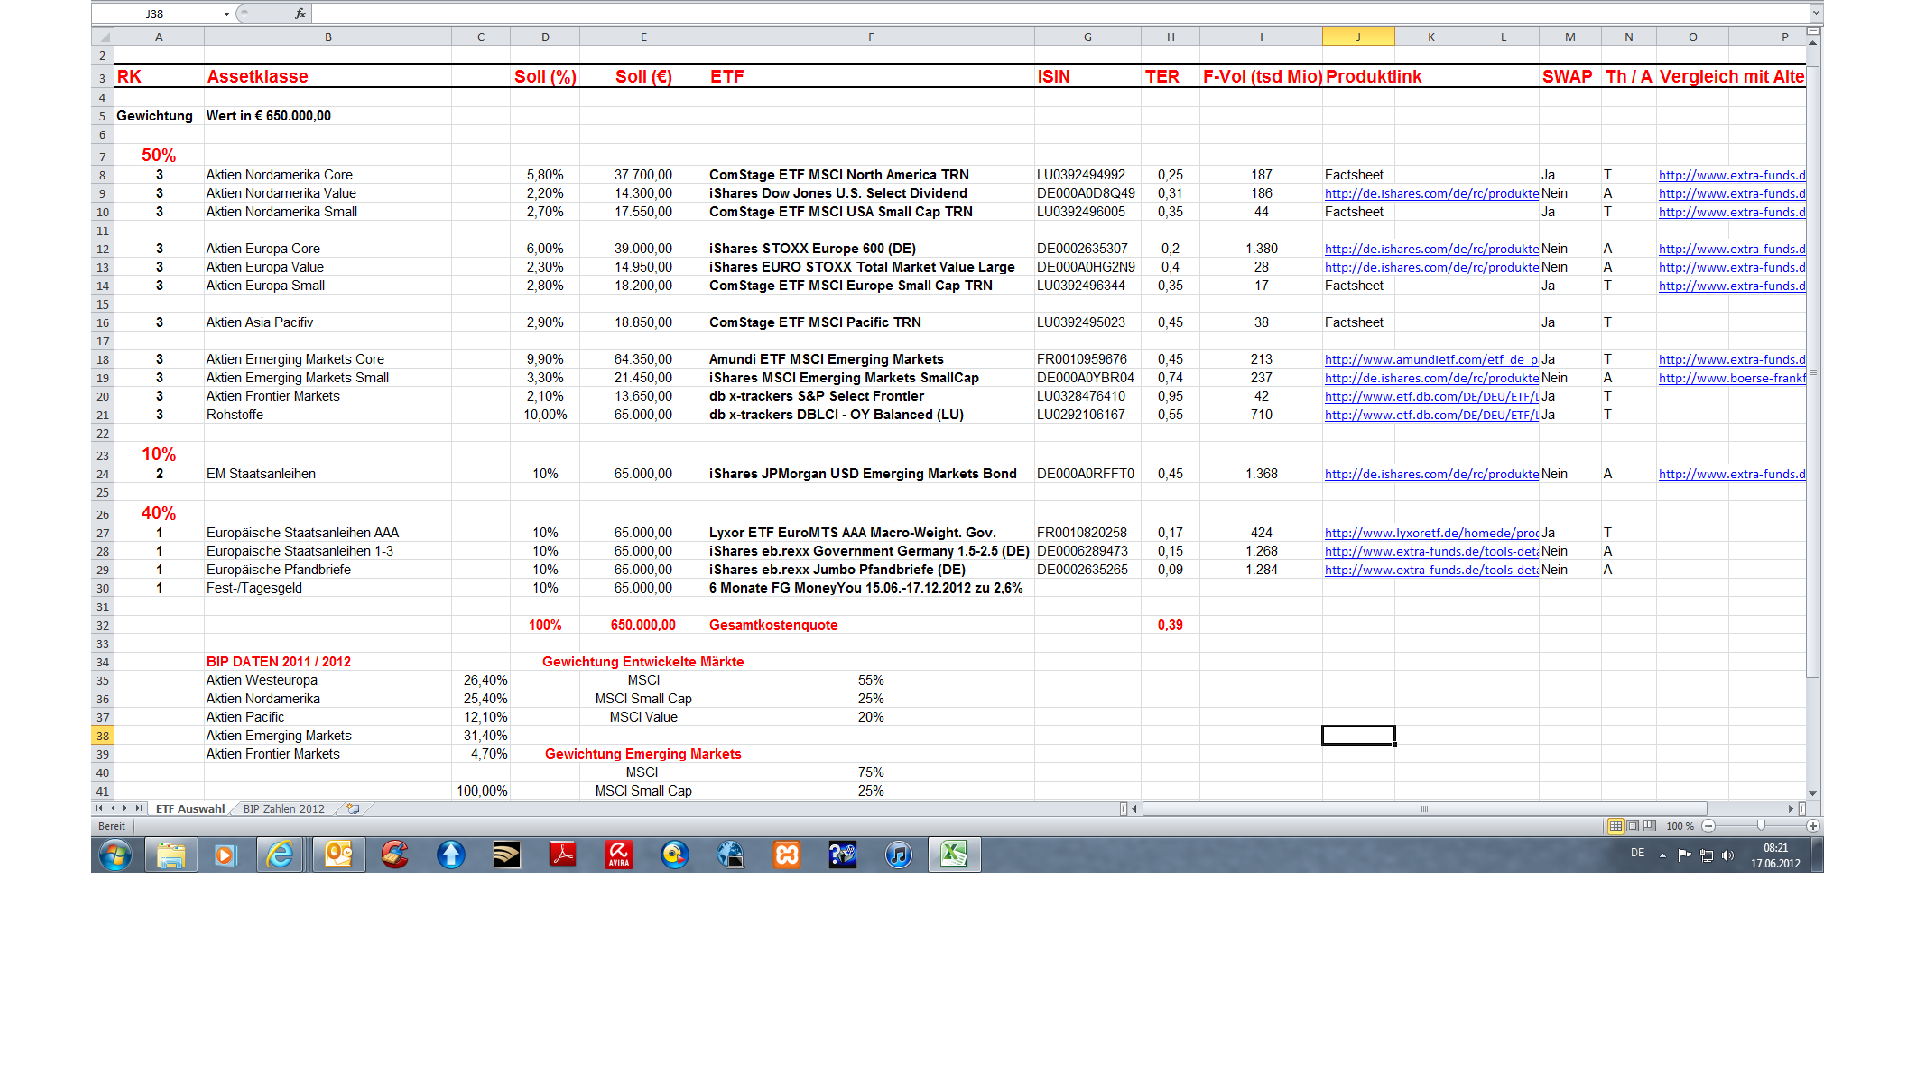The image size is (1920, 1080).
Task: Switch to Normal view mode
Action: click(1615, 826)
